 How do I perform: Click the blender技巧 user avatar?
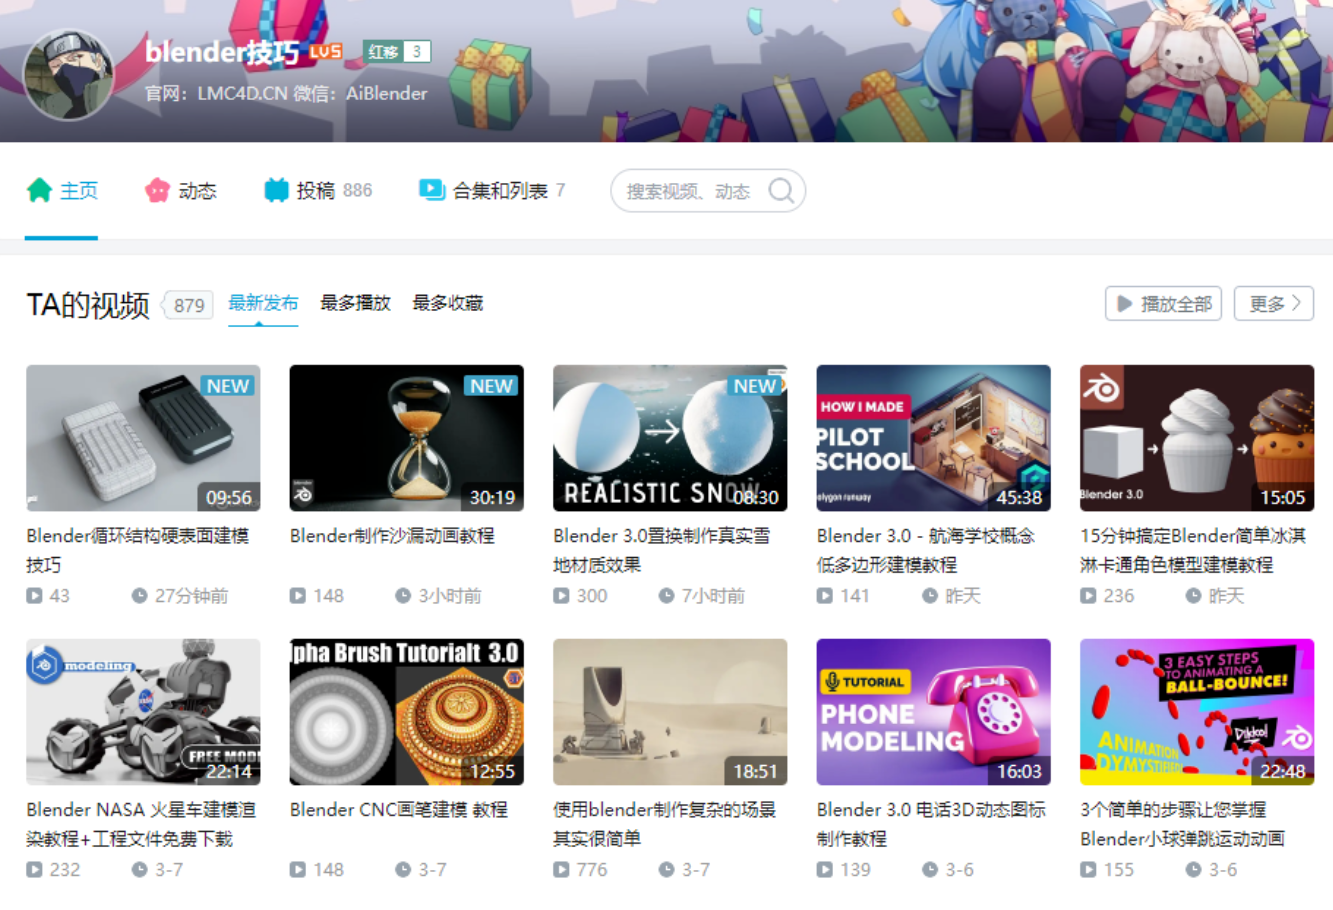(x=69, y=75)
